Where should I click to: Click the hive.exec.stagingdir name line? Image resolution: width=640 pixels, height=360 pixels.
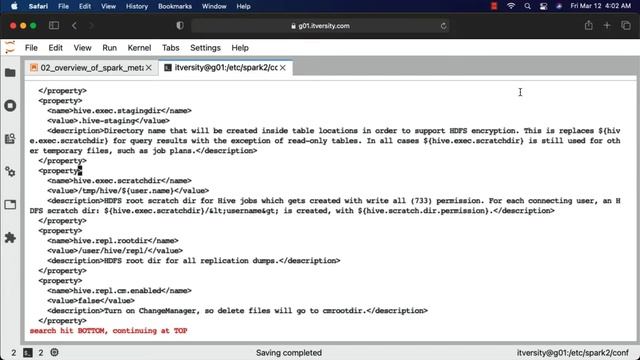click(119, 111)
